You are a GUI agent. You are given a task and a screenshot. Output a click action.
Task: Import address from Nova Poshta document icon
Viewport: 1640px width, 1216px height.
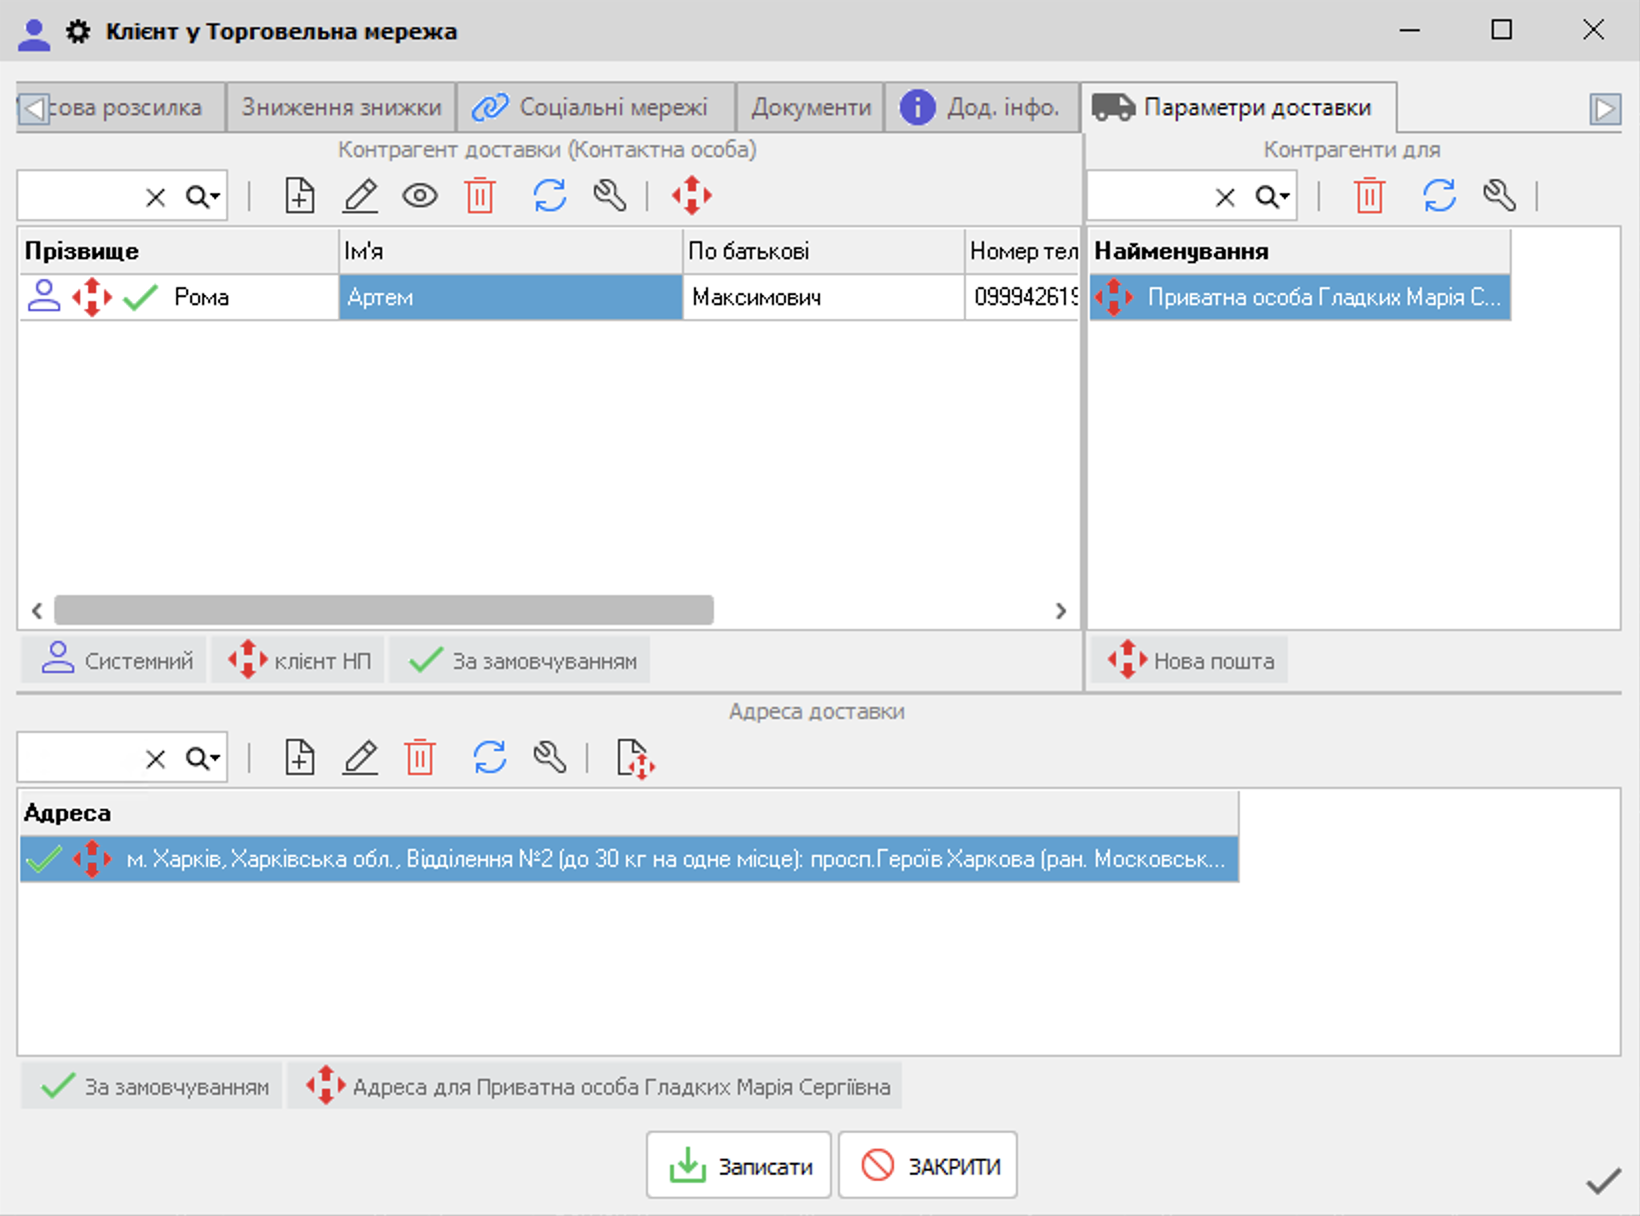(635, 758)
